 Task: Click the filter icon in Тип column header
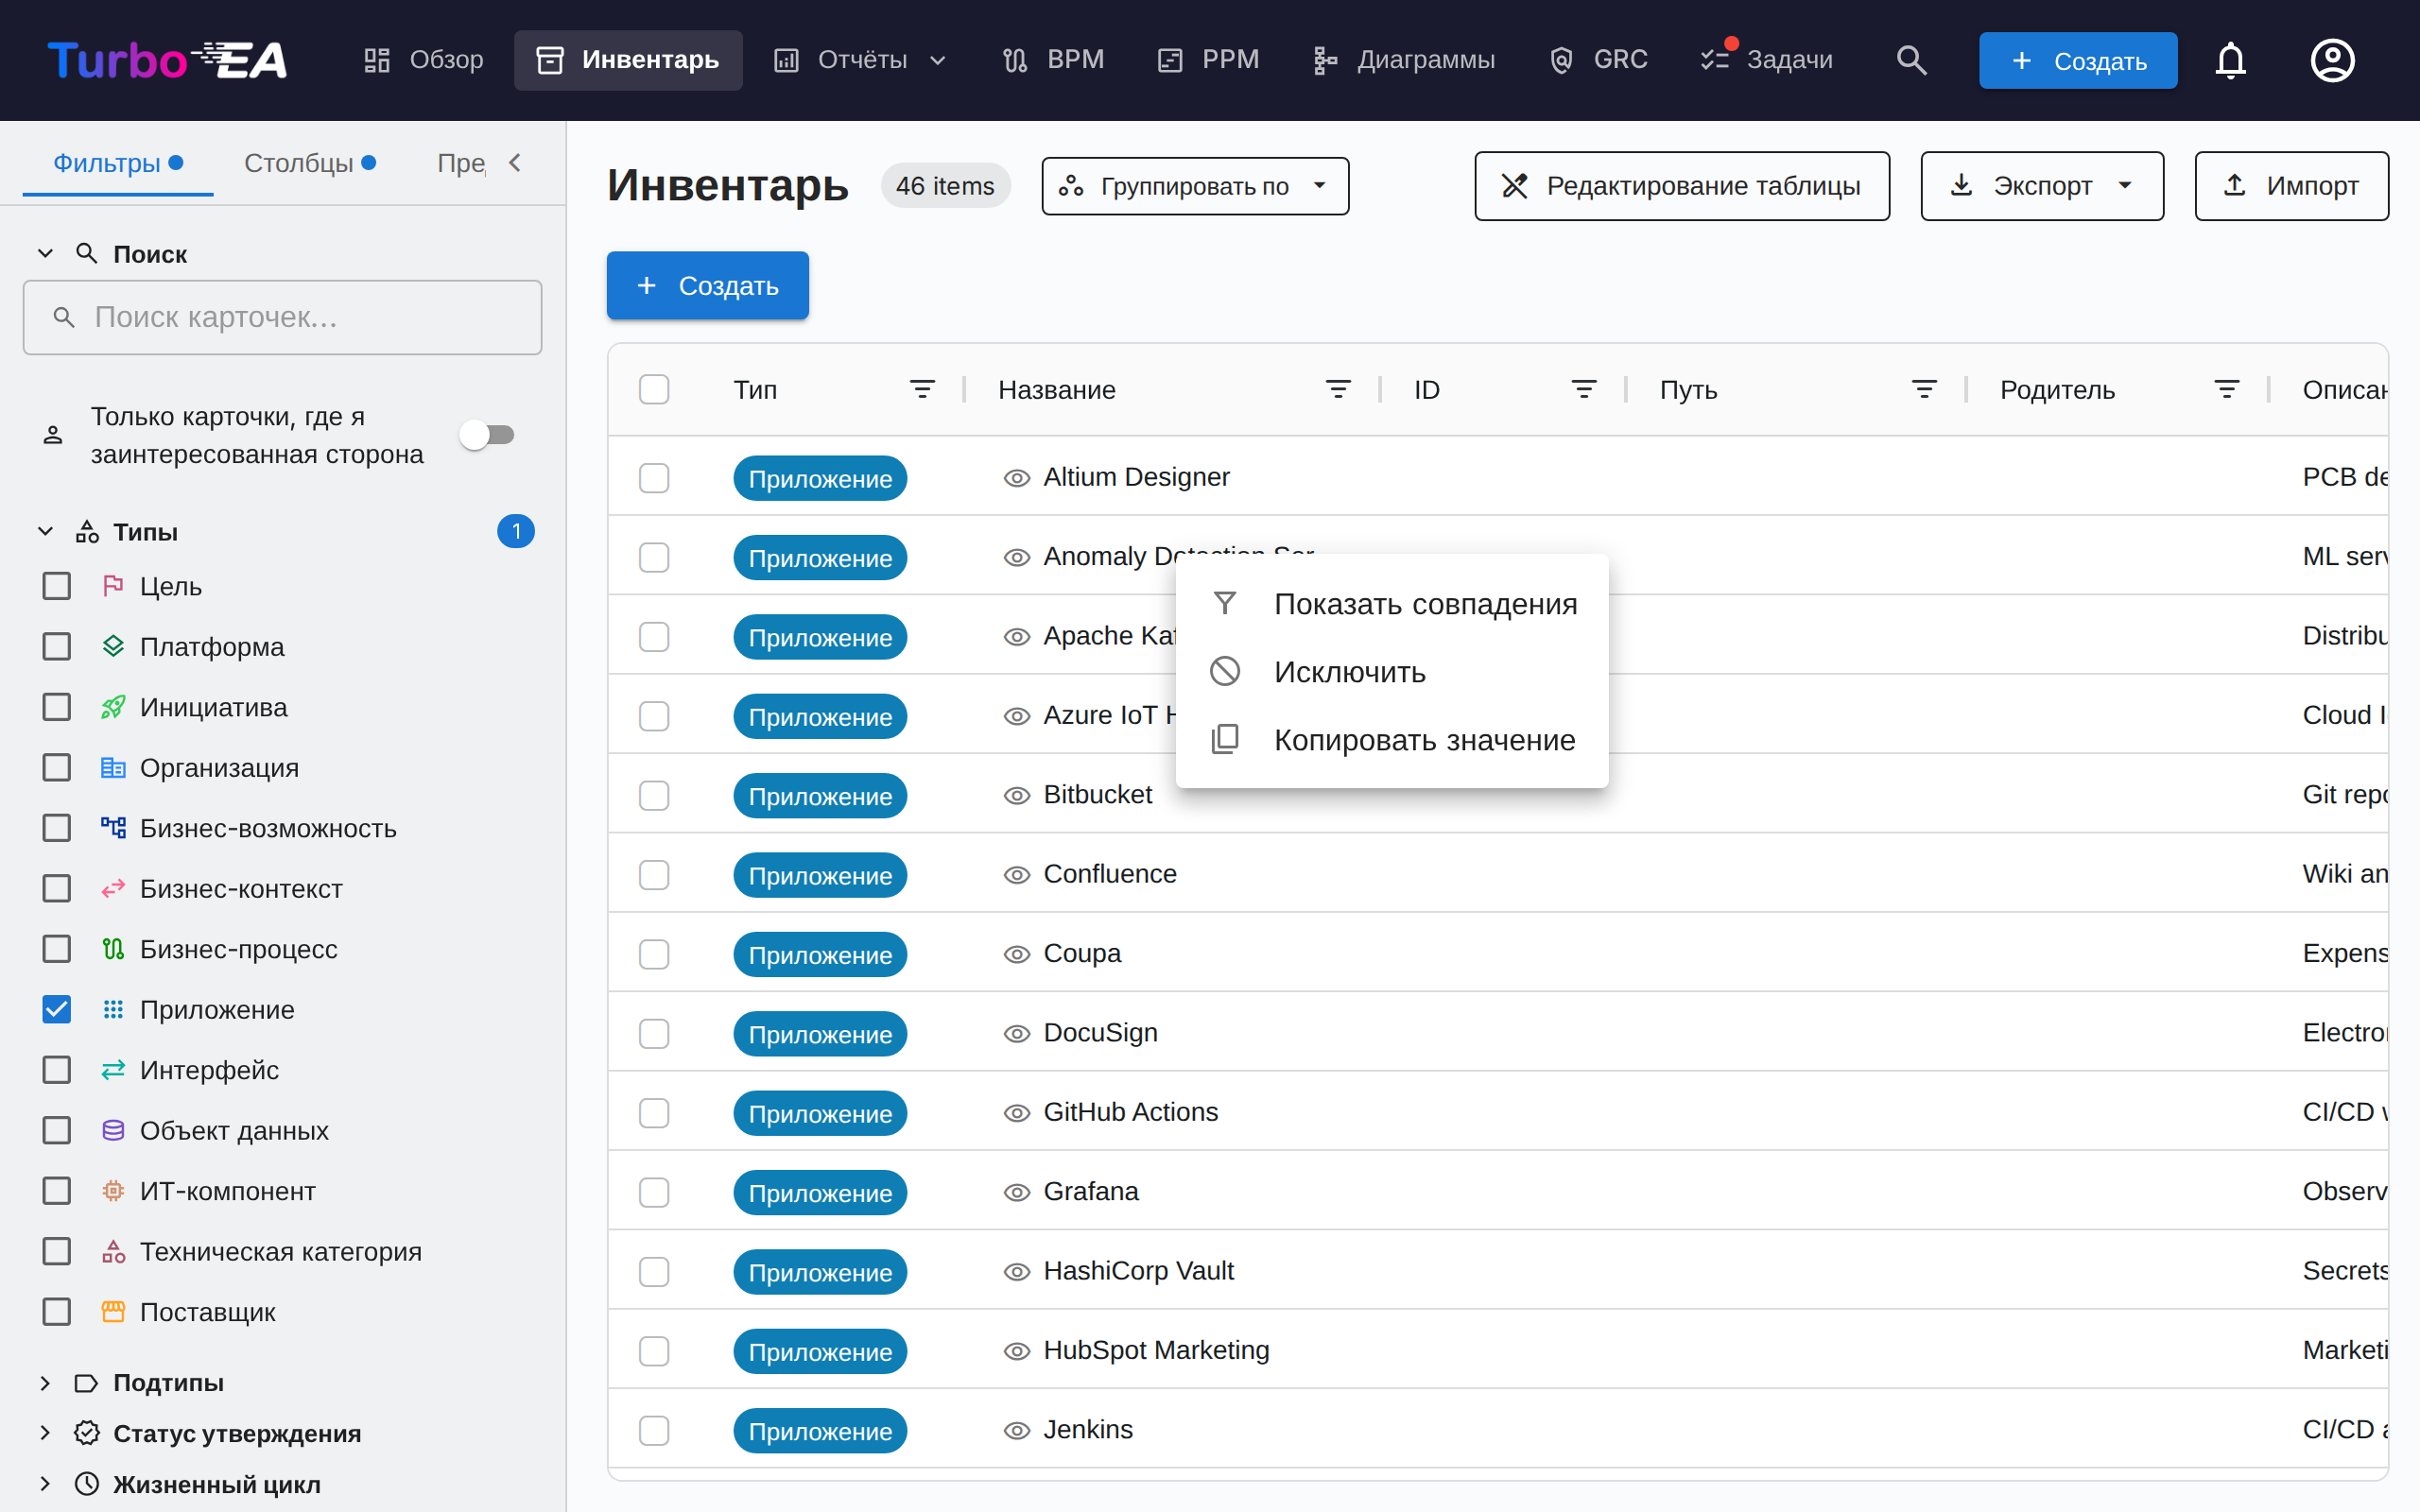[x=922, y=389]
